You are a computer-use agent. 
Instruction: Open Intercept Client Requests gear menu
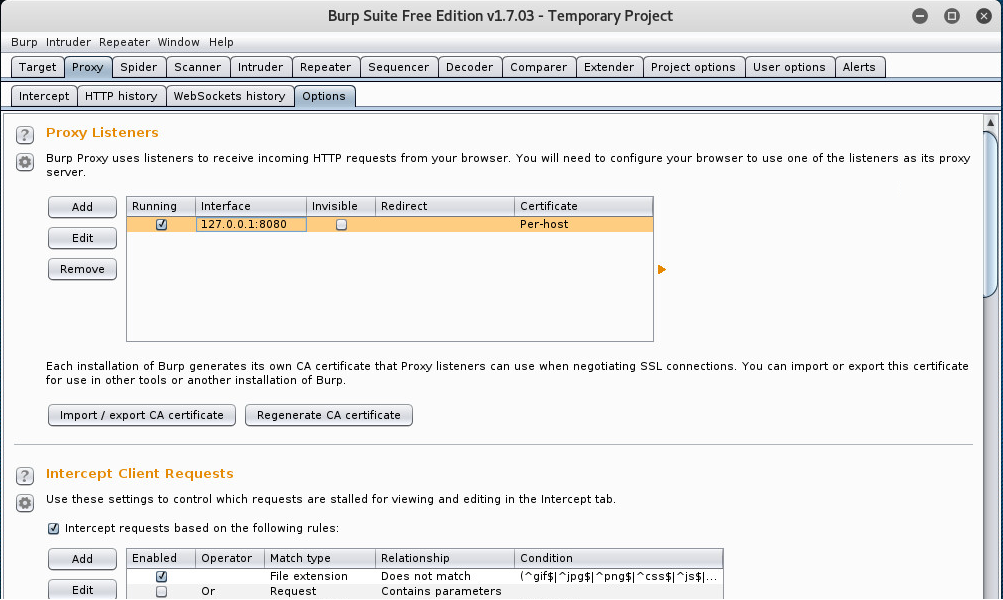[24, 503]
